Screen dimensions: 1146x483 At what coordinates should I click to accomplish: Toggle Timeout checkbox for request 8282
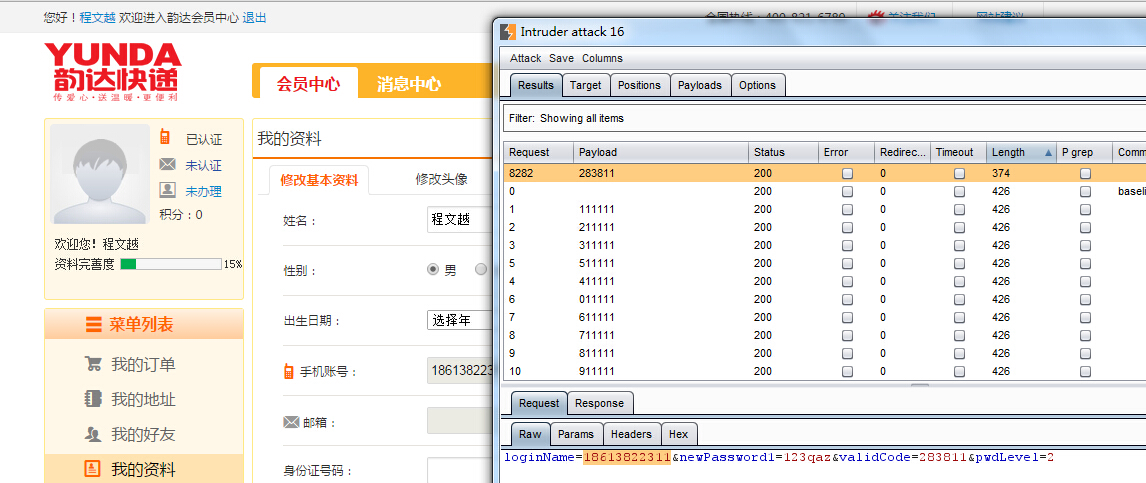point(959,173)
